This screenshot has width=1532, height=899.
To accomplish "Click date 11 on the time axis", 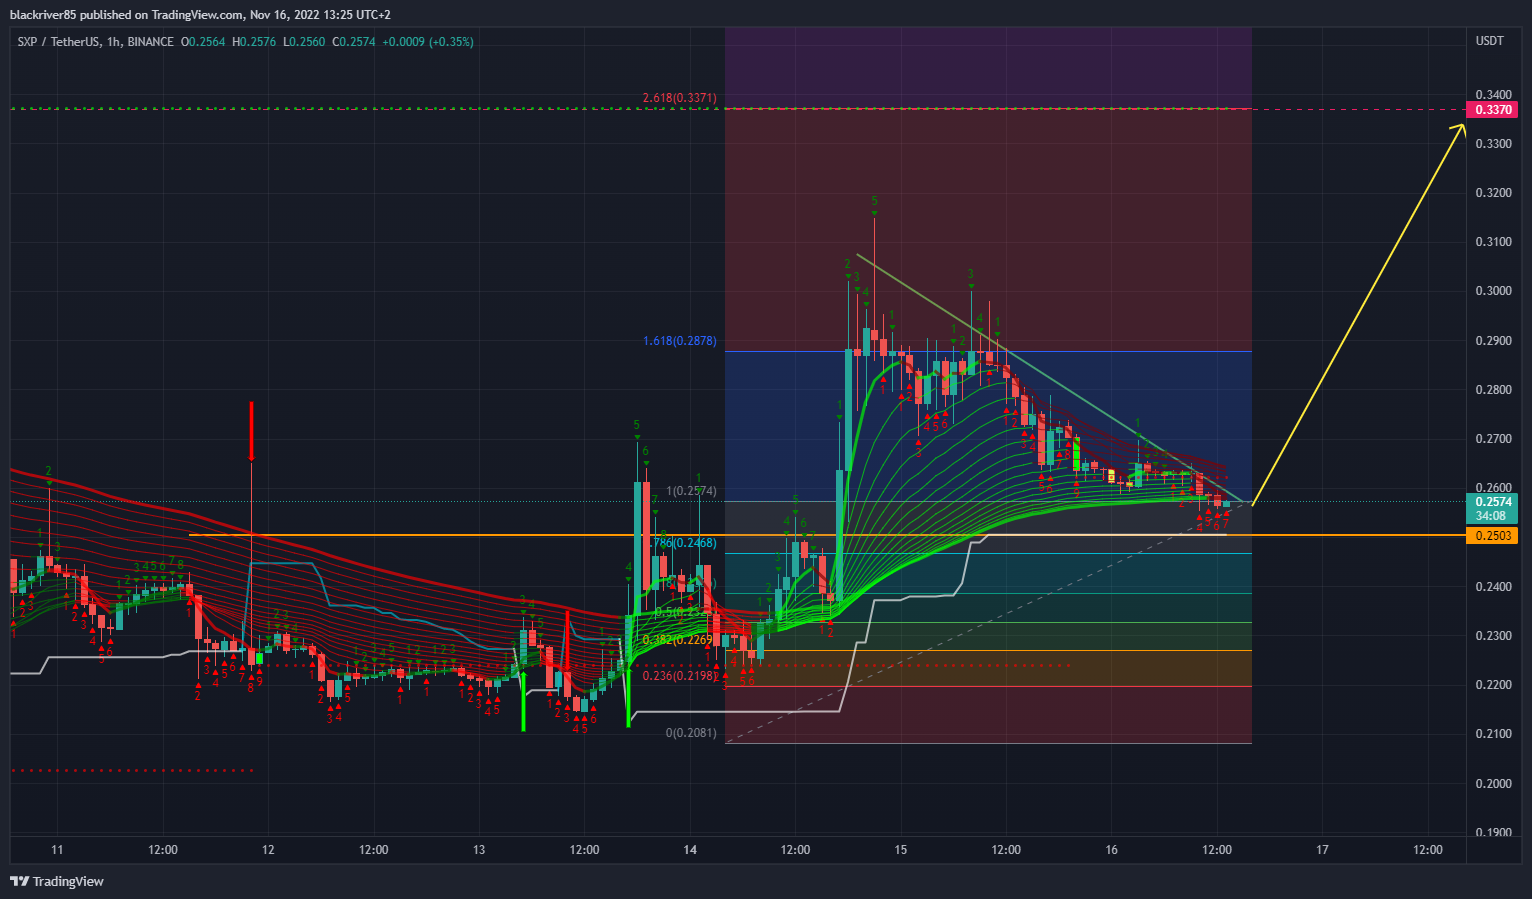I will 57,850.
